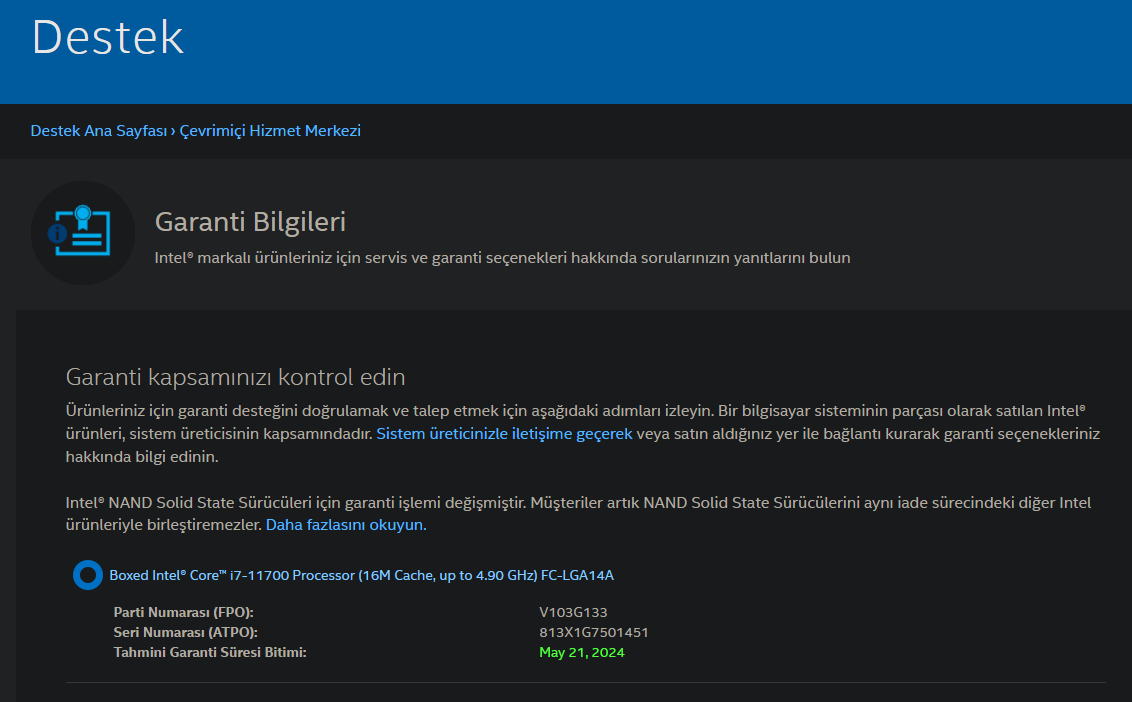Image resolution: width=1132 pixels, height=702 pixels.
Task: Click the batch number V103G133
Action: (573, 612)
